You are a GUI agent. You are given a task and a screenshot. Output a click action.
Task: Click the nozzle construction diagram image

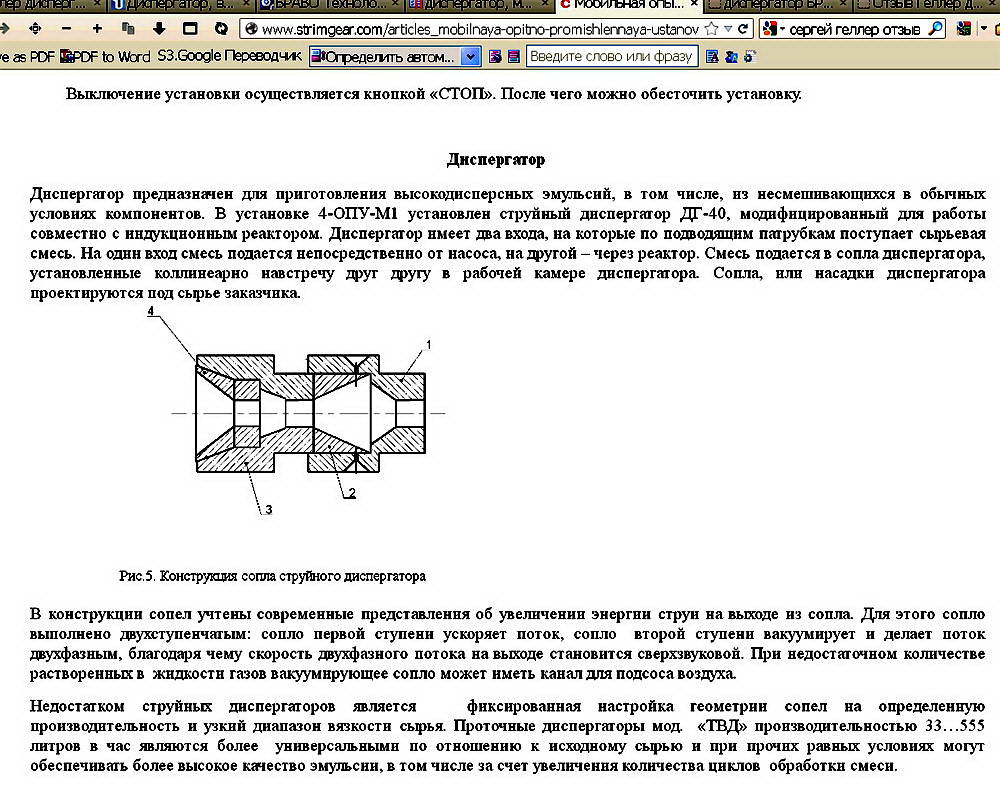pyautogui.click(x=296, y=411)
